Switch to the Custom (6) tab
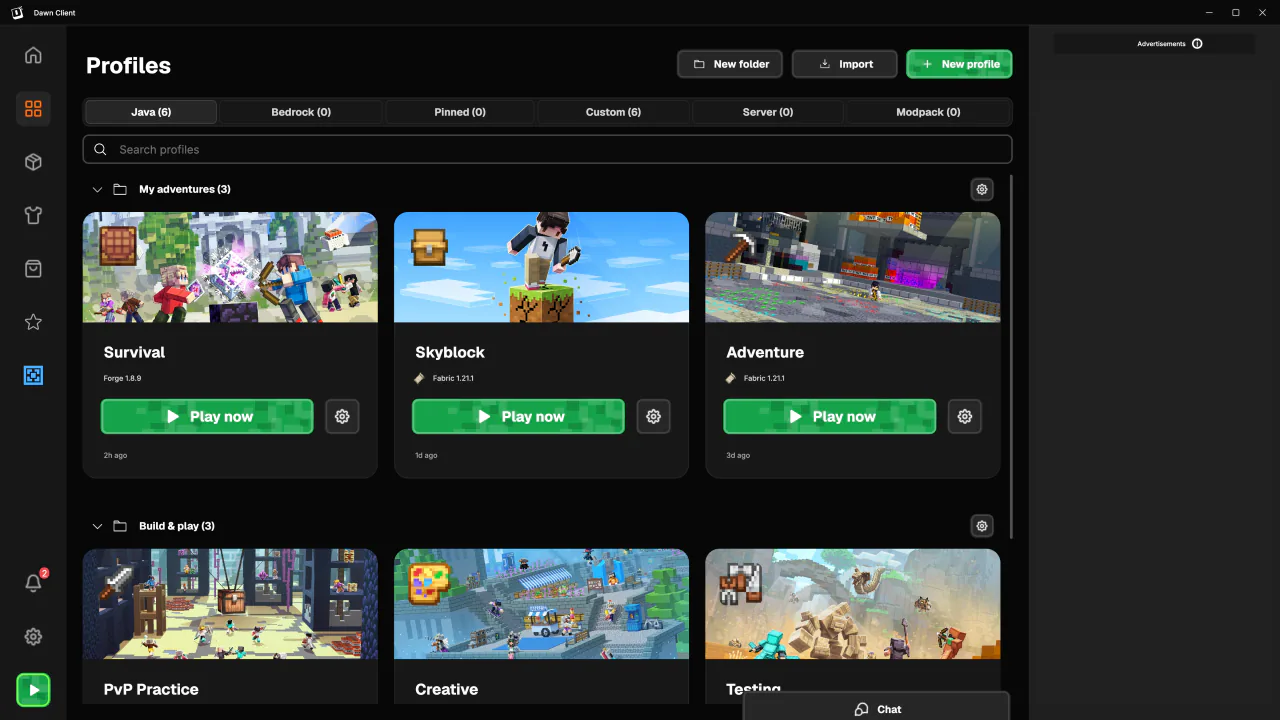 point(613,112)
